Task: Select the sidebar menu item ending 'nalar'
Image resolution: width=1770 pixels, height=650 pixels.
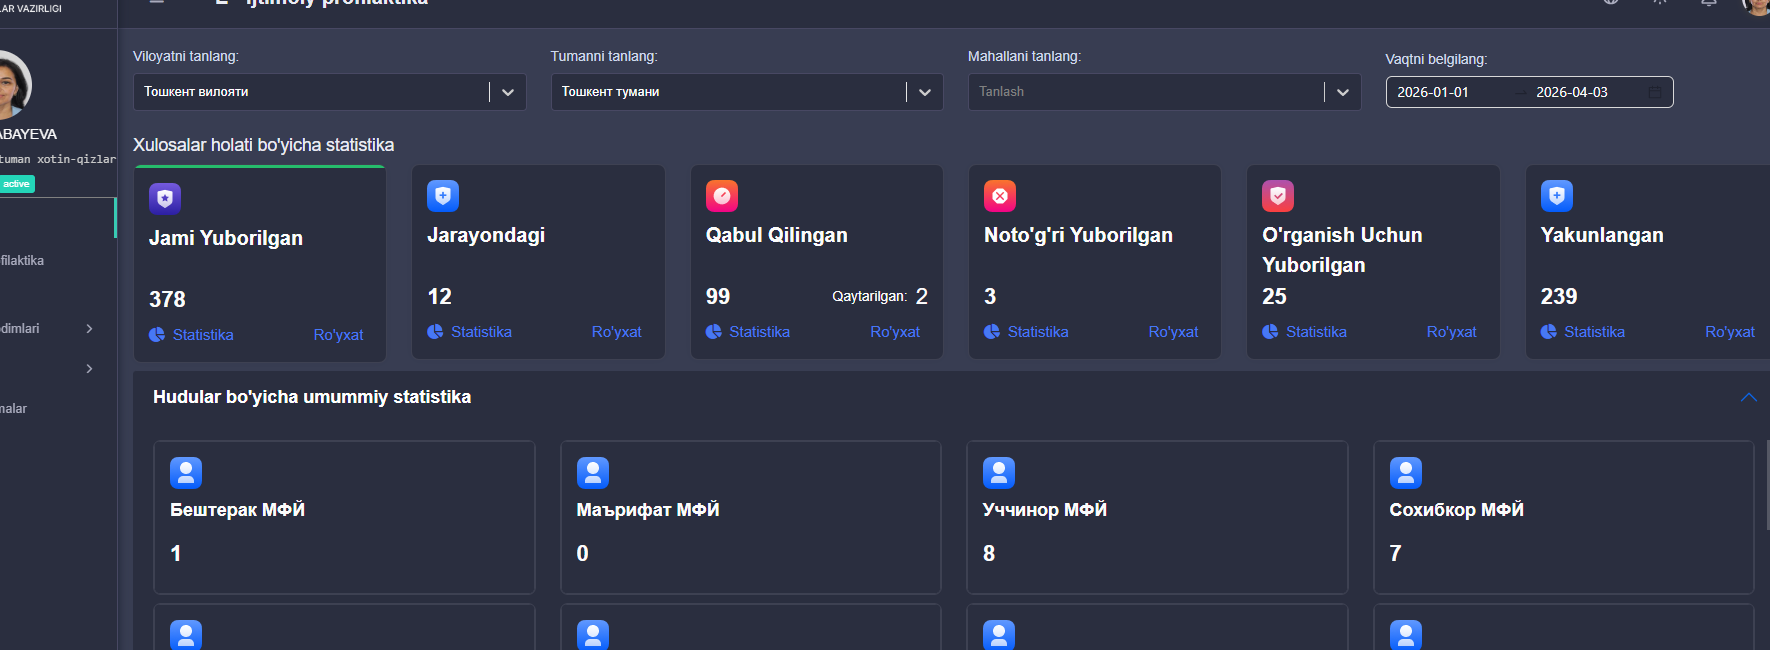Action: (13, 408)
